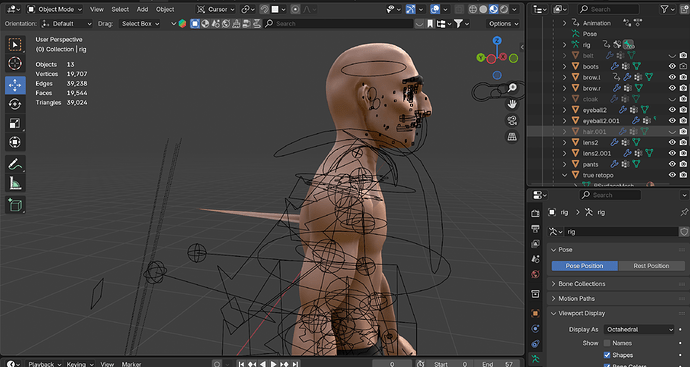
Task: Toggle X-ray mode in viewport header
Action: click(459, 9)
